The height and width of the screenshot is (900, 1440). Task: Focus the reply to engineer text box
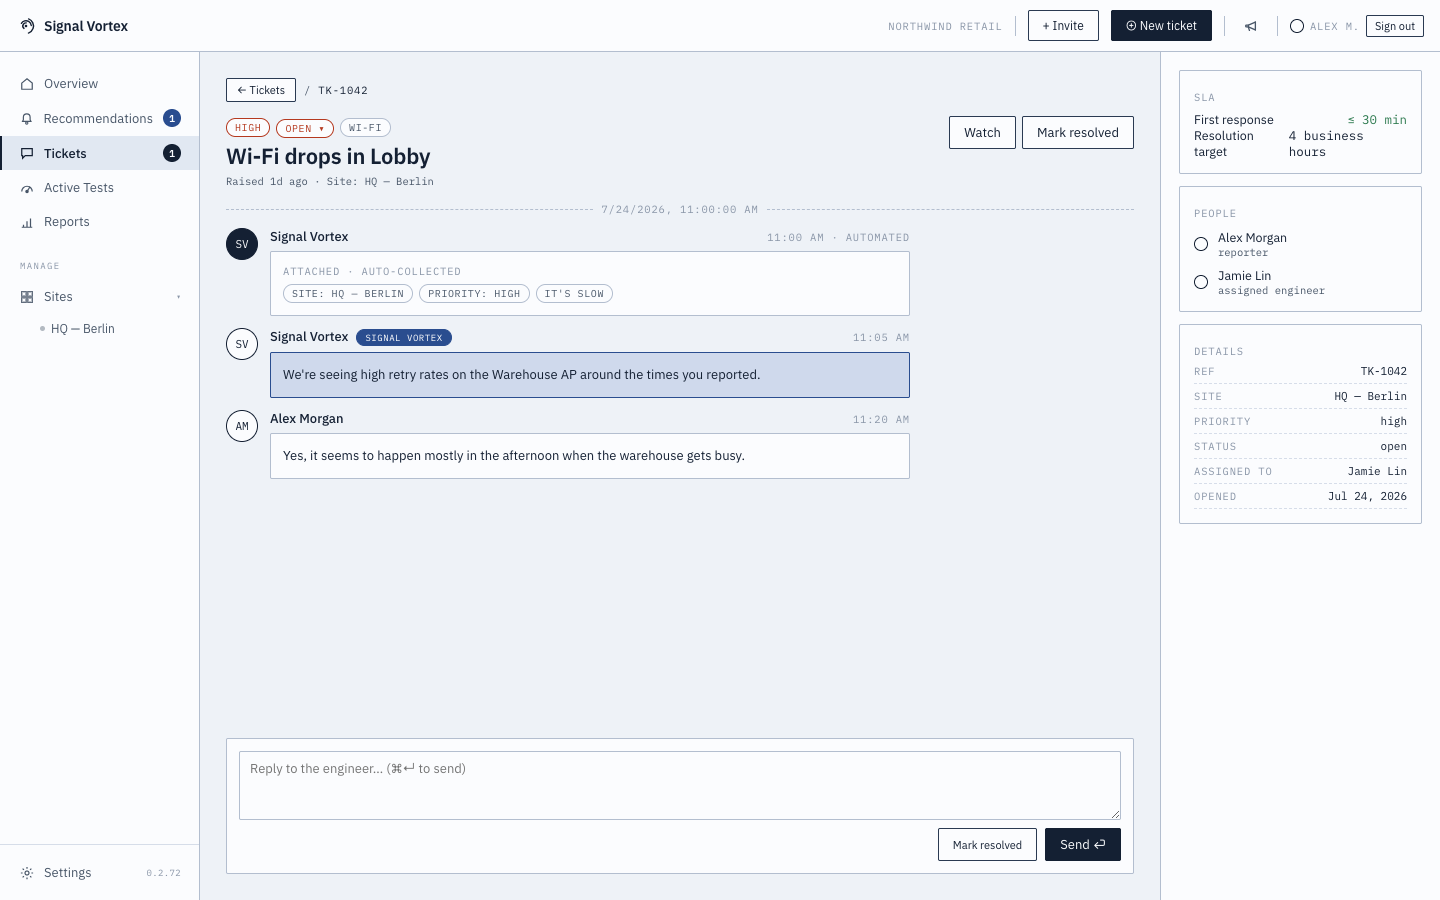680,785
